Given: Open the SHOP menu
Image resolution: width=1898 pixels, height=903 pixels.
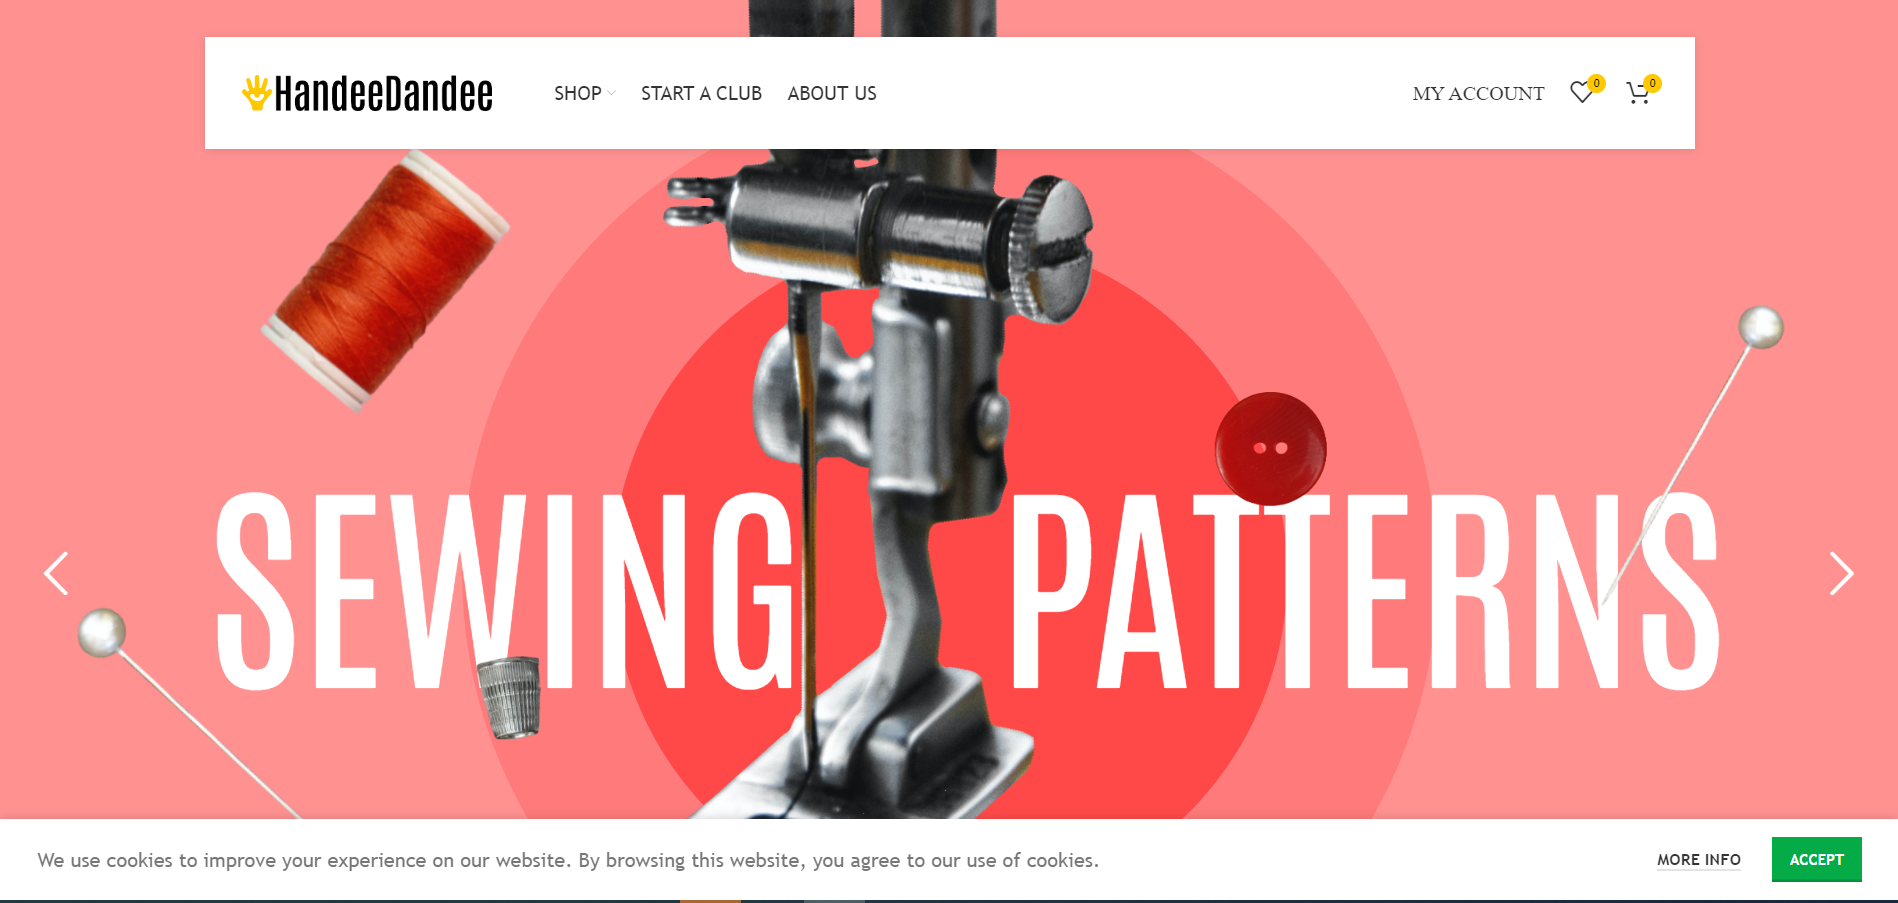Looking at the screenshot, I should [578, 93].
